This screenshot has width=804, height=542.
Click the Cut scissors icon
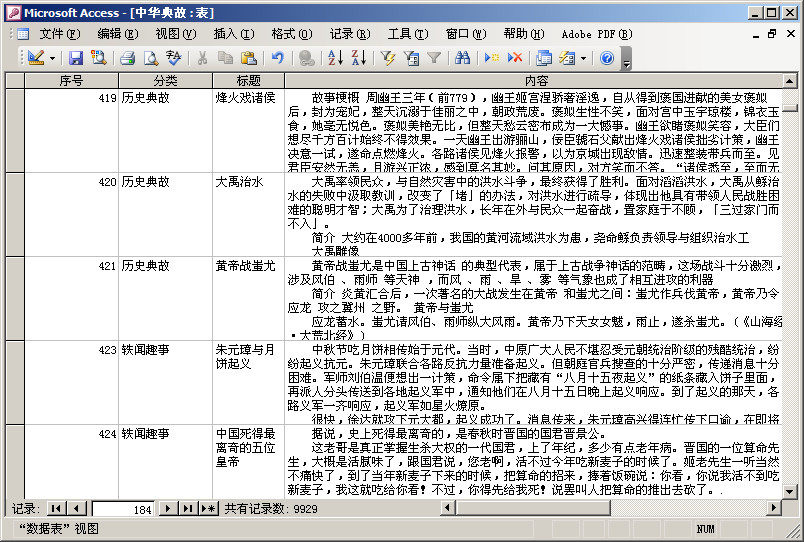202,58
